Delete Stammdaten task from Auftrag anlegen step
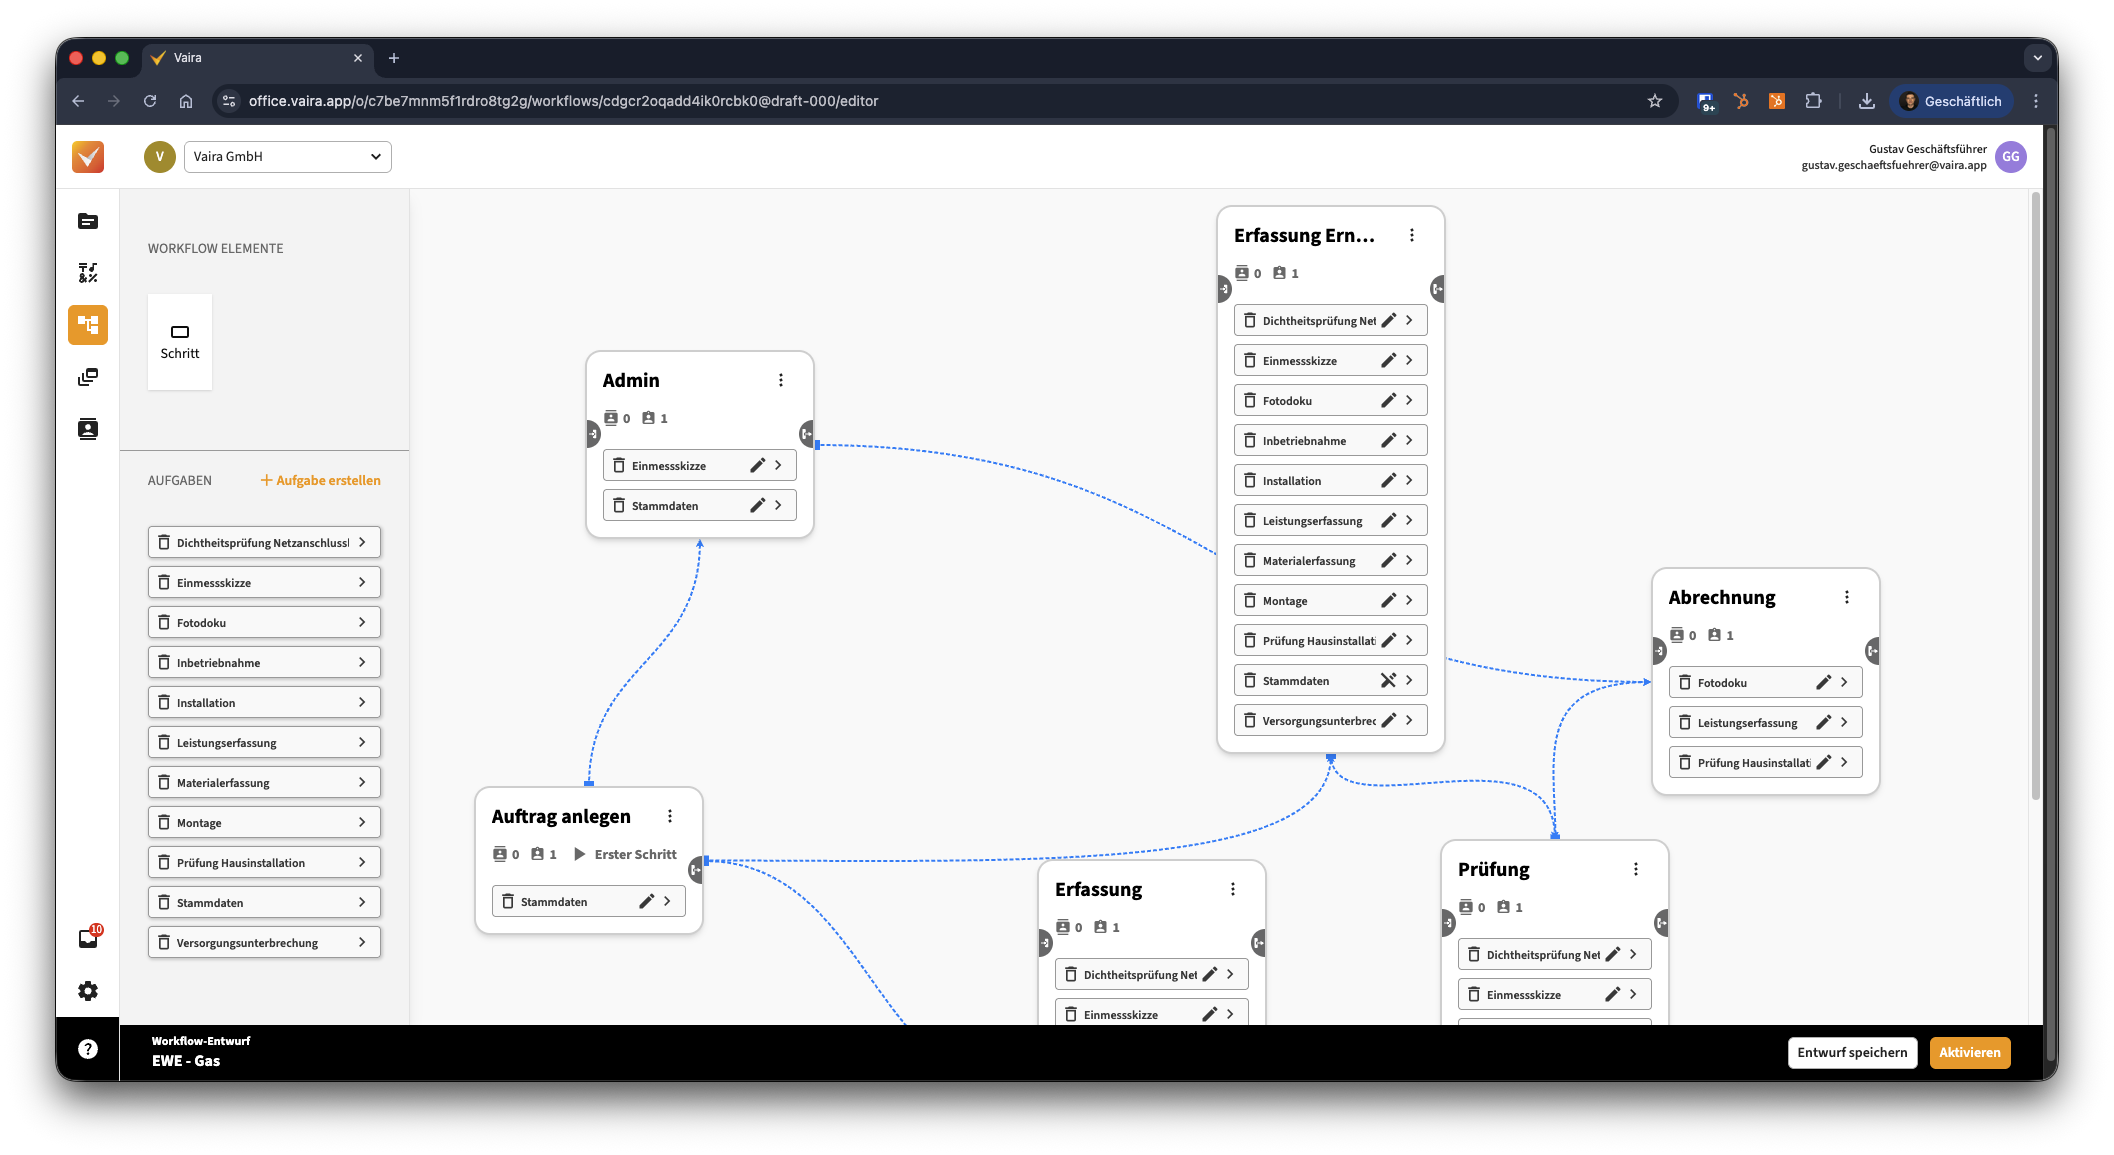2114x1155 pixels. pos(508,901)
